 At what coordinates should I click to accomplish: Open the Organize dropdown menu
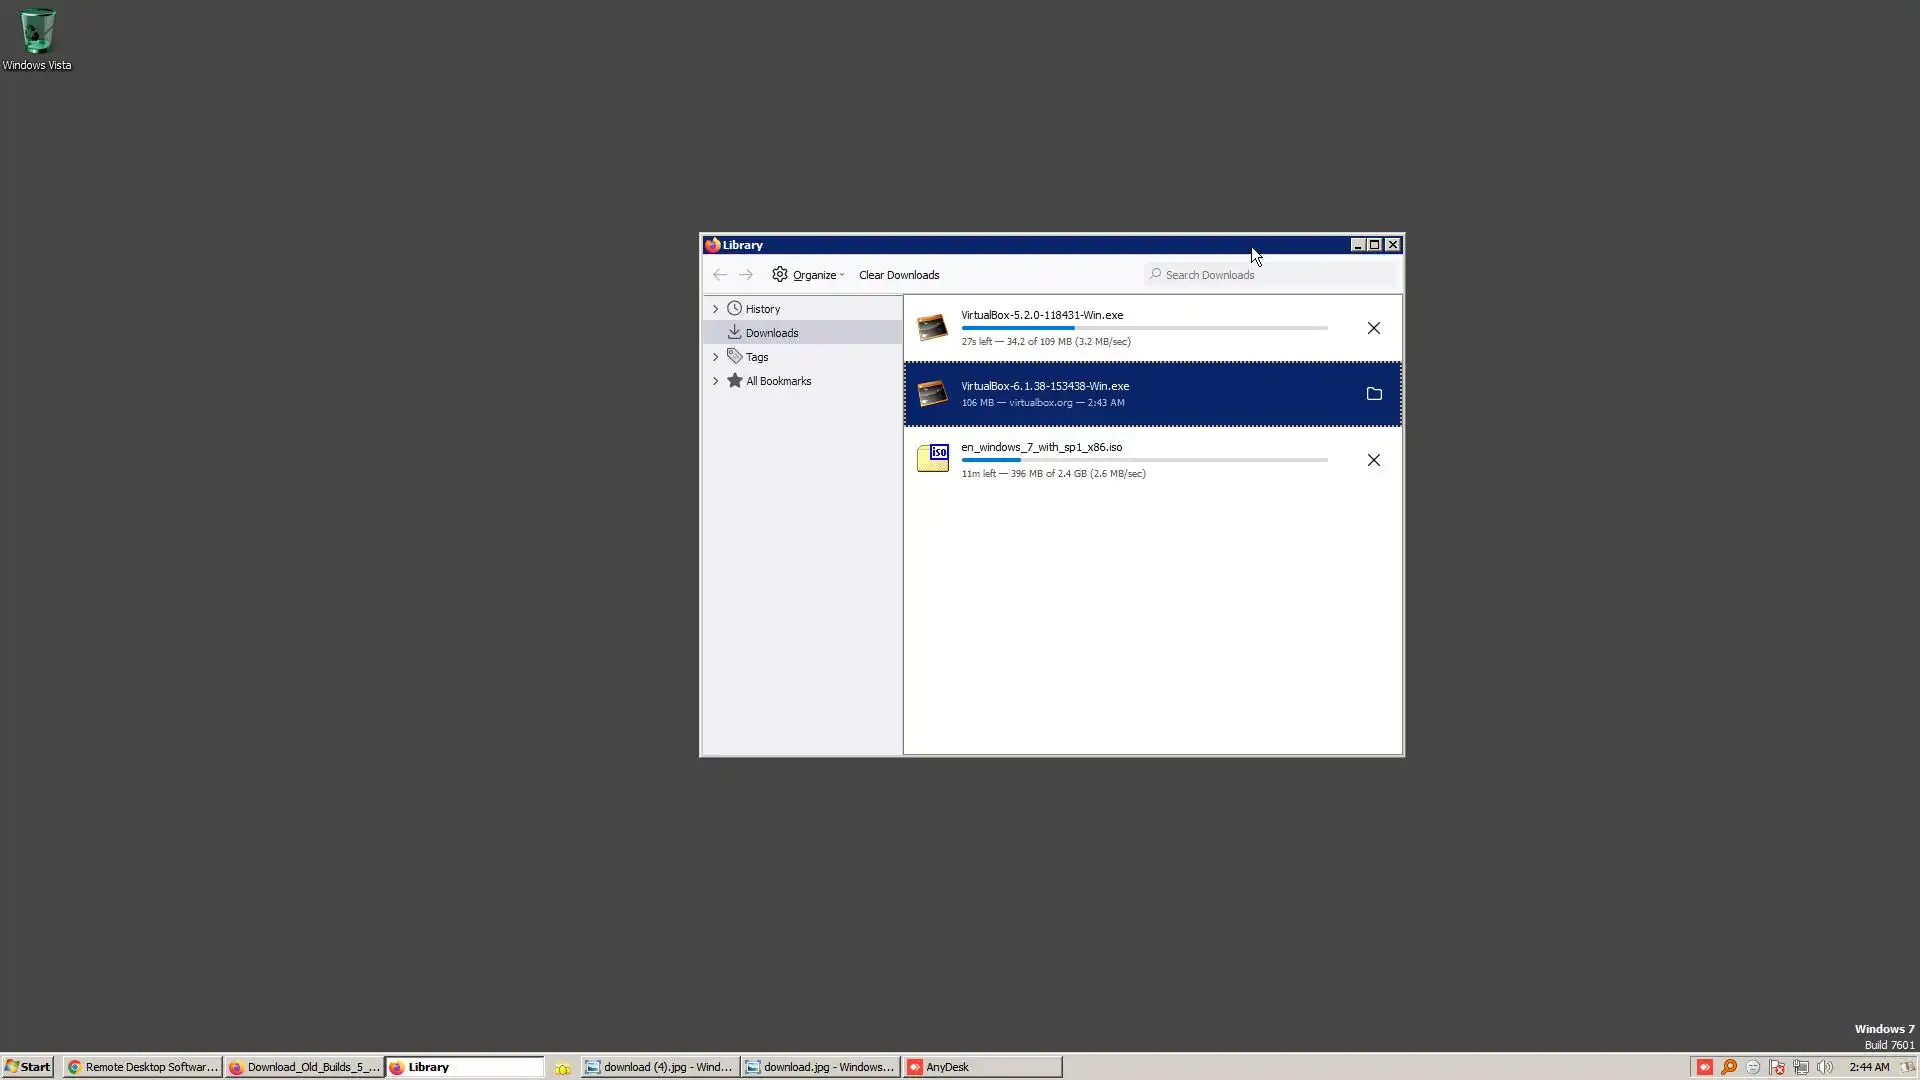(808, 275)
